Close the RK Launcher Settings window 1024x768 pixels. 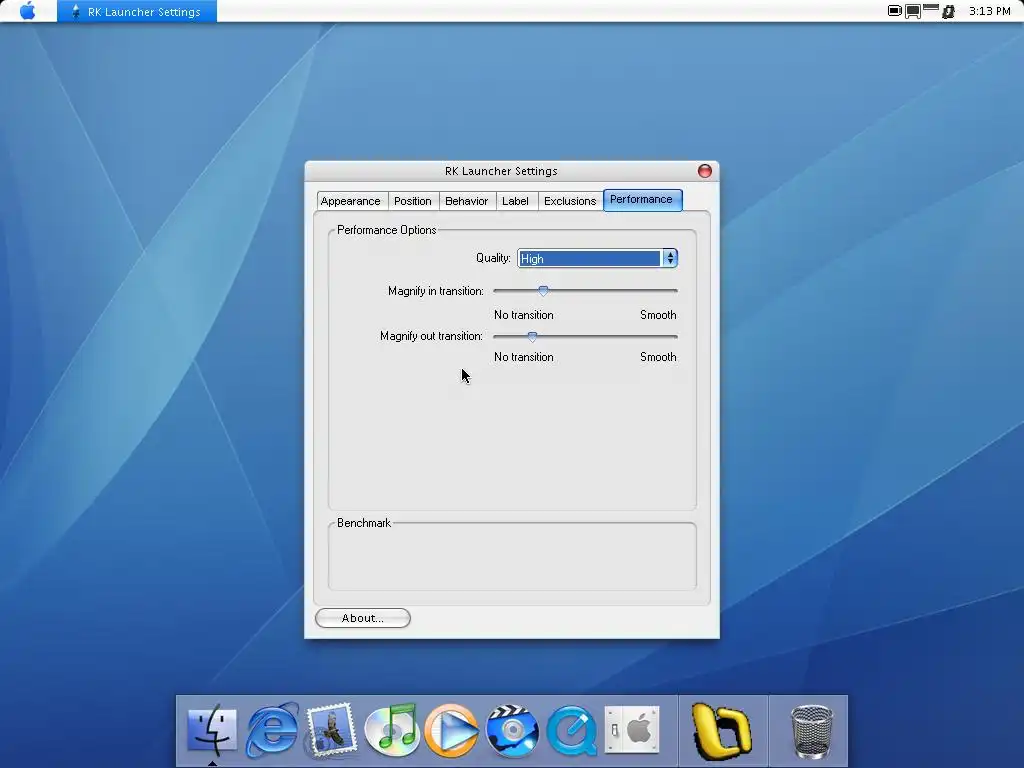[705, 171]
